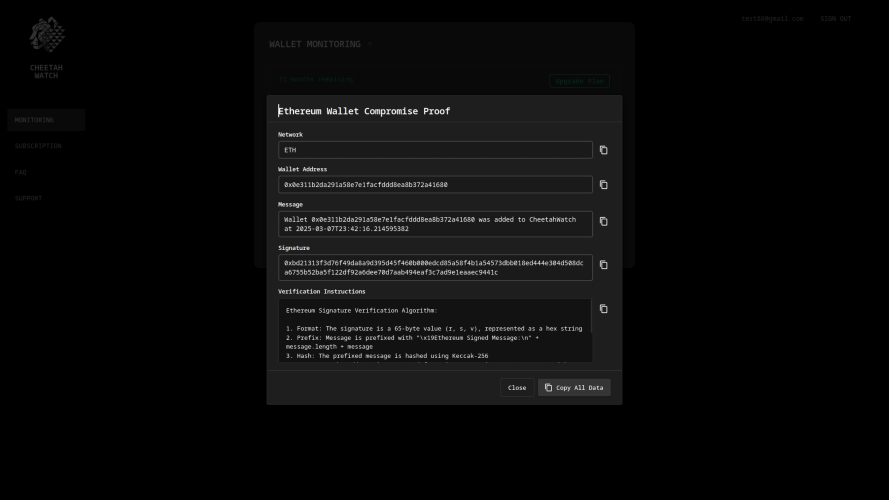Click the Ethereum Wallet Compromise Proof title
The height and width of the screenshot is (500, 889).
pyautogui.click(x=364, y=111)
